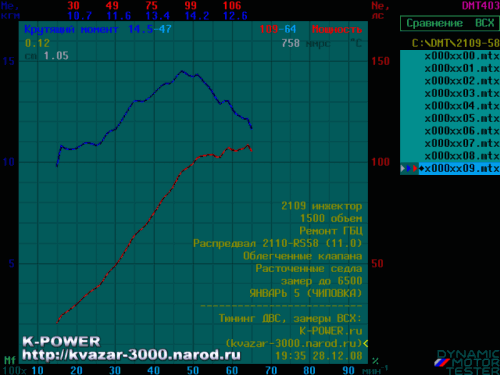500x375 pixels.
Task: Click the blue torque curve peak
Action: 182,71
